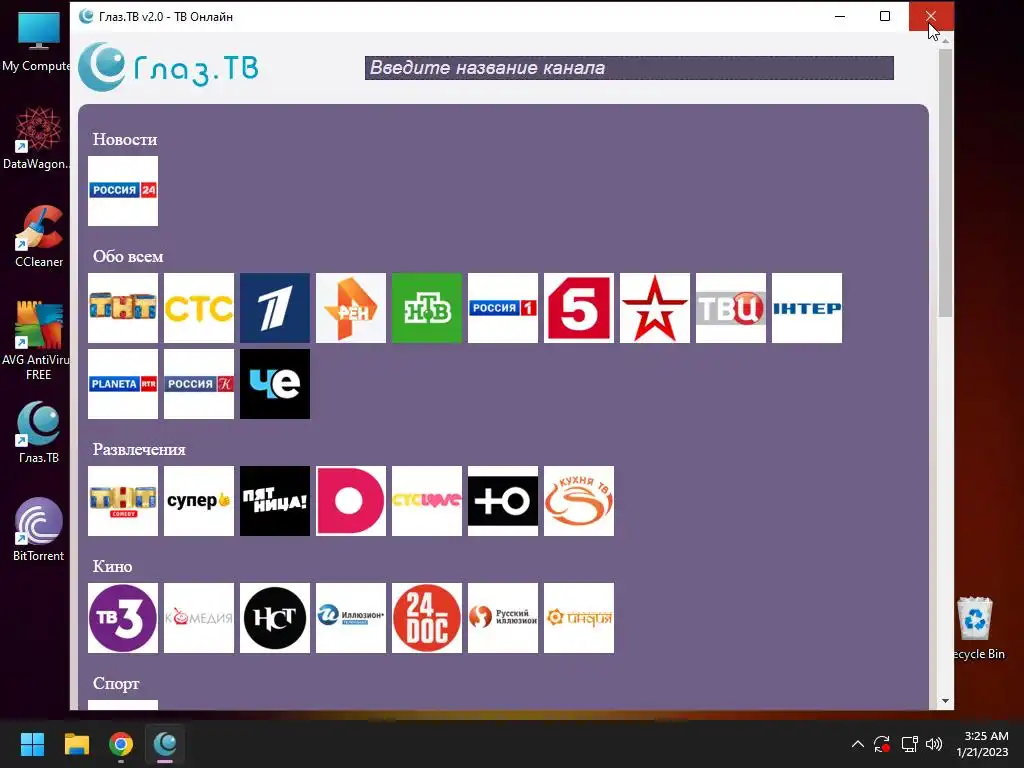Click the Спорт category heading
This screenshot has width=1024, height=768.
116,684
